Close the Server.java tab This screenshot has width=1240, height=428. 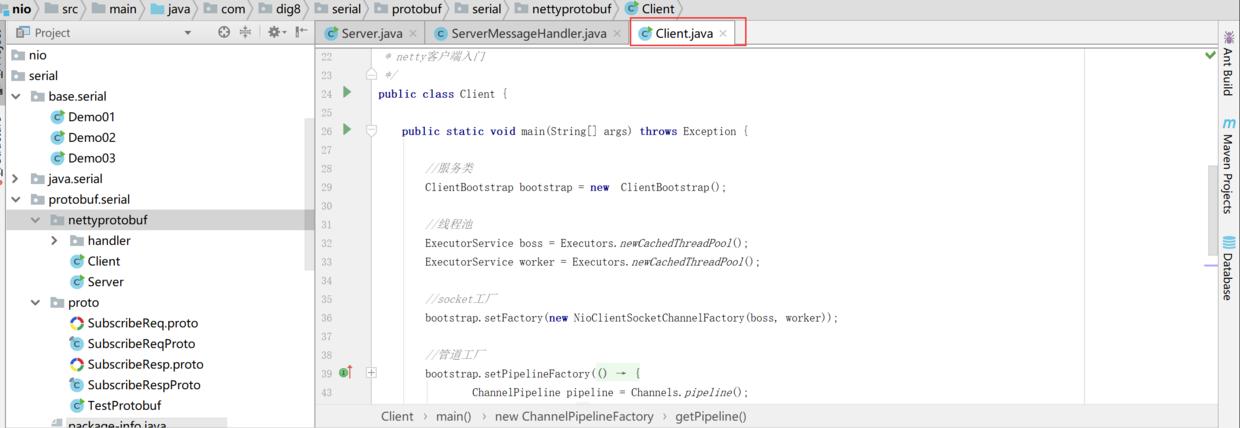[x=413, y=33]
